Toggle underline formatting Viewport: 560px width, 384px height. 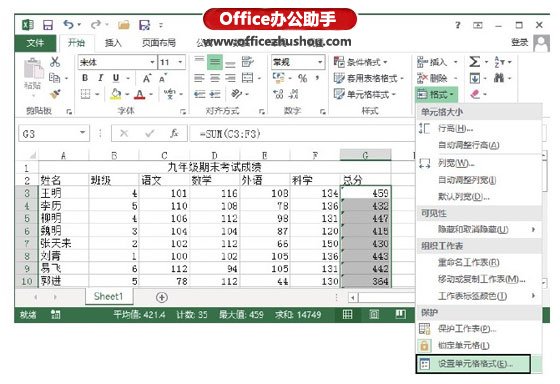[x=116, y=78]
